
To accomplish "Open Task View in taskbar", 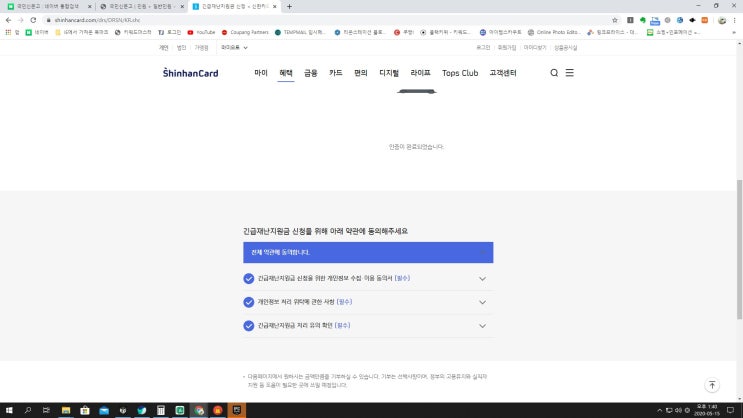I will tap(46, 410).
